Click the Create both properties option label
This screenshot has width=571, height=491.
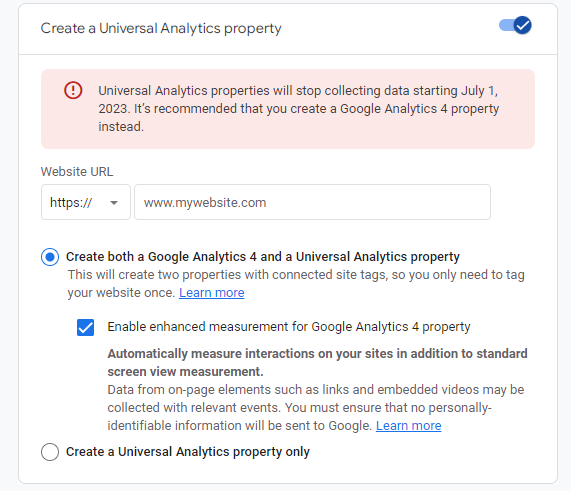263,256
